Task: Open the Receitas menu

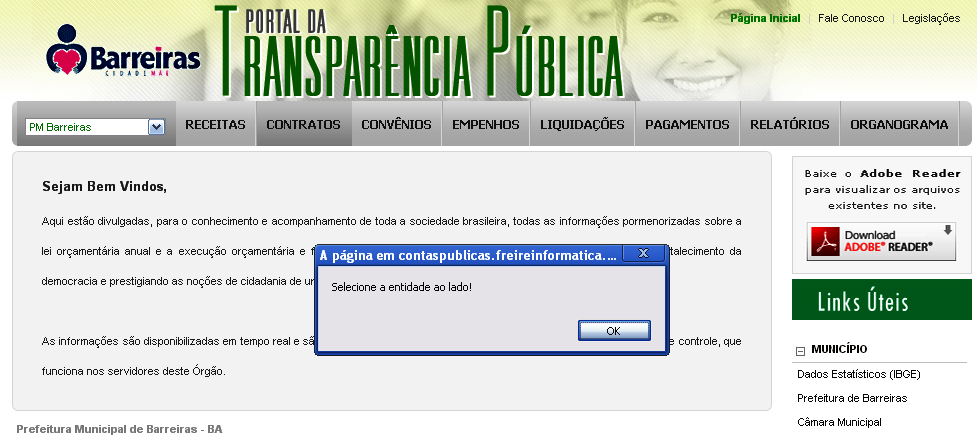Action: [215, 125]
